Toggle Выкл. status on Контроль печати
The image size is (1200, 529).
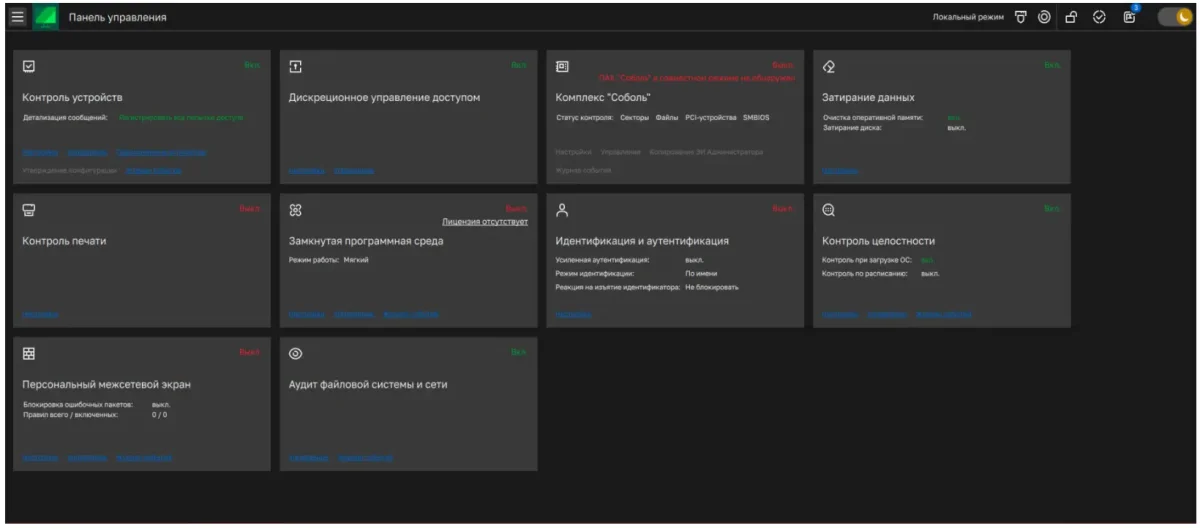[249, 208]
